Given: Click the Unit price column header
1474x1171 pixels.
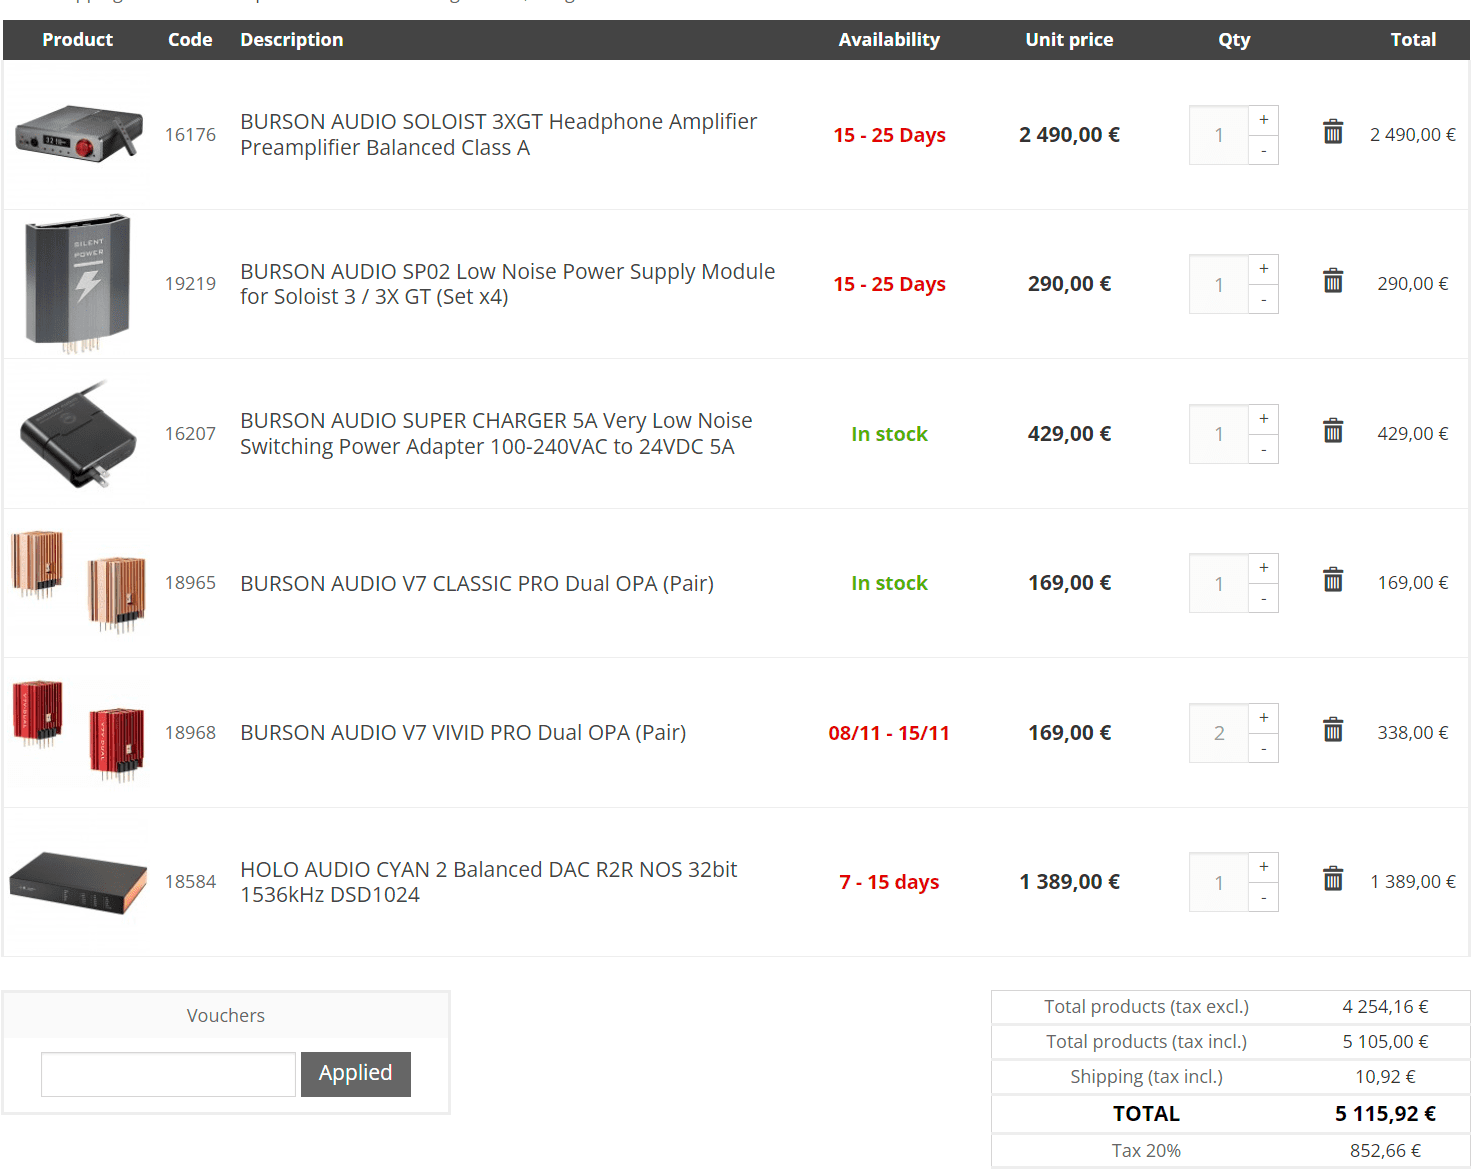Looking at the screenshot, I should coord(1069,40).
